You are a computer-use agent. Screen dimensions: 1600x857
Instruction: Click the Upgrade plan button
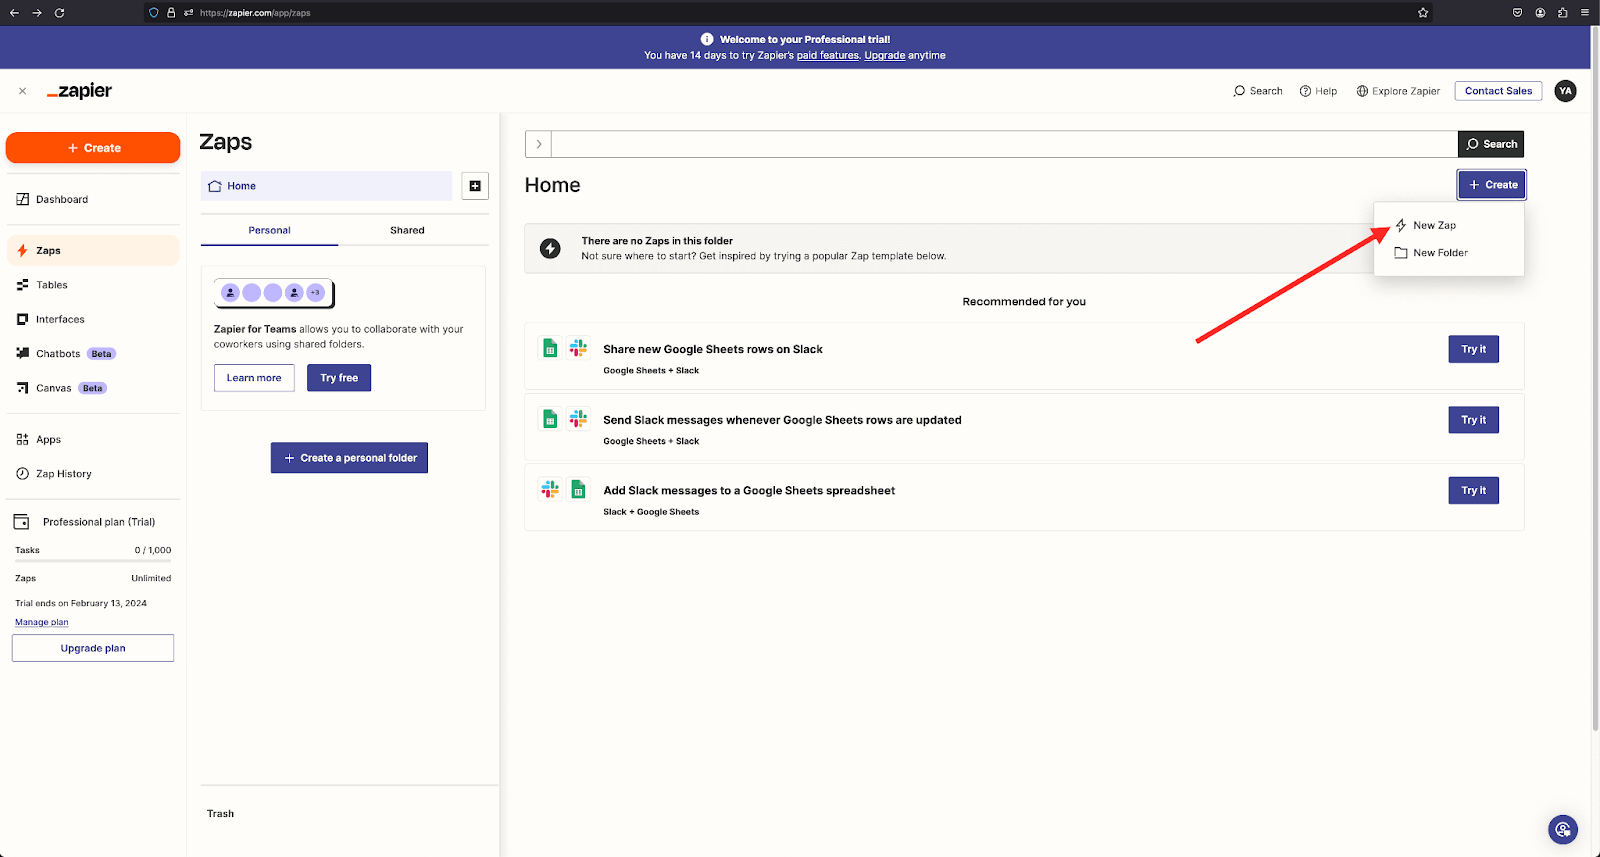[x=93, y=648]
